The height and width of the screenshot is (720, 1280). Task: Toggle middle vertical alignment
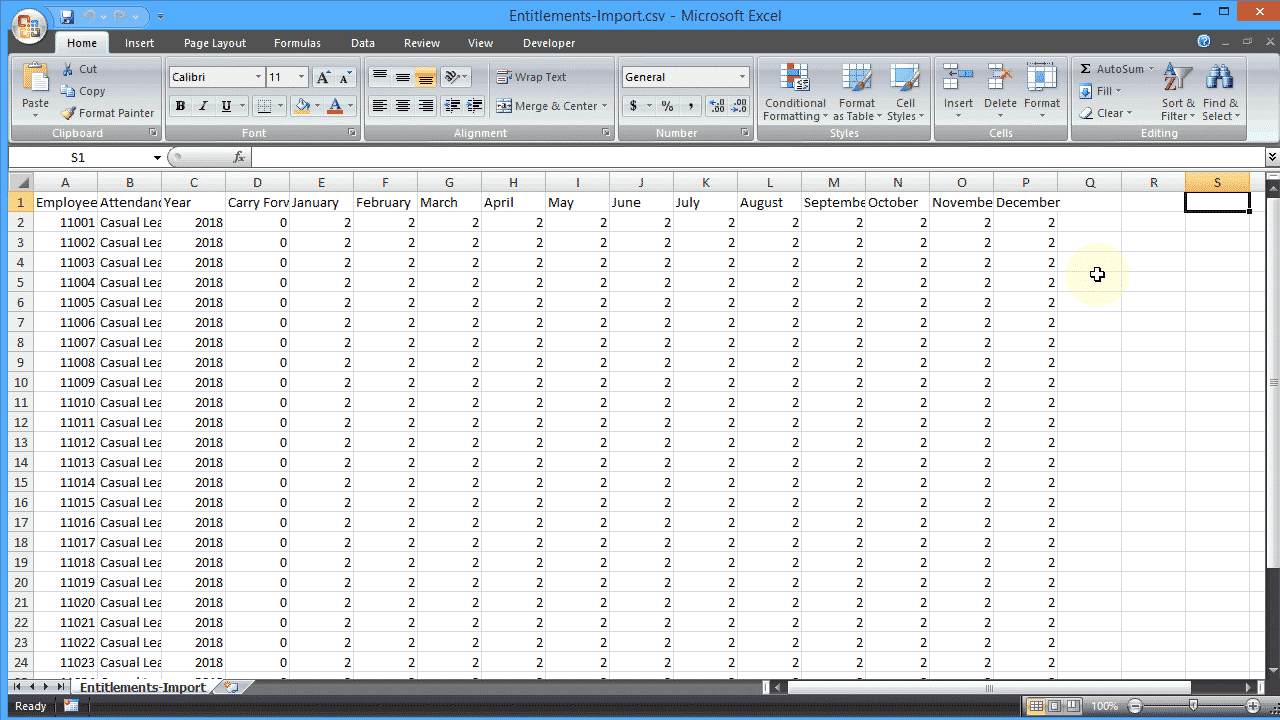click(402, 77)
